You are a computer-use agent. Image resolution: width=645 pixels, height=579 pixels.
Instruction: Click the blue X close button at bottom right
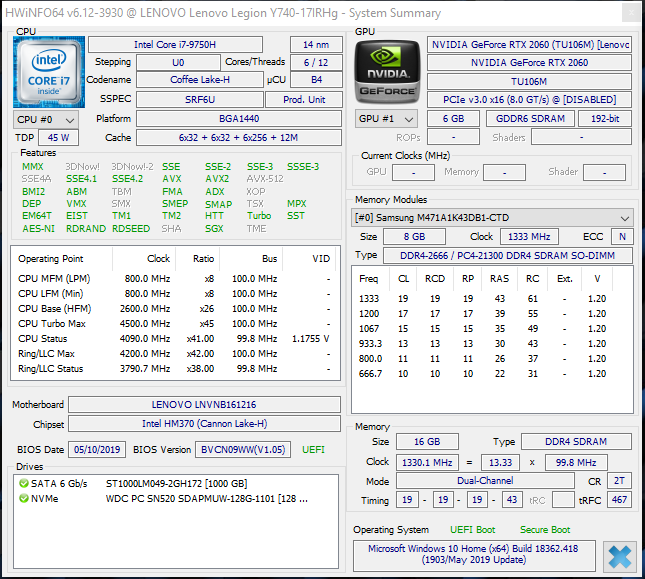click(x=619, y=556)
